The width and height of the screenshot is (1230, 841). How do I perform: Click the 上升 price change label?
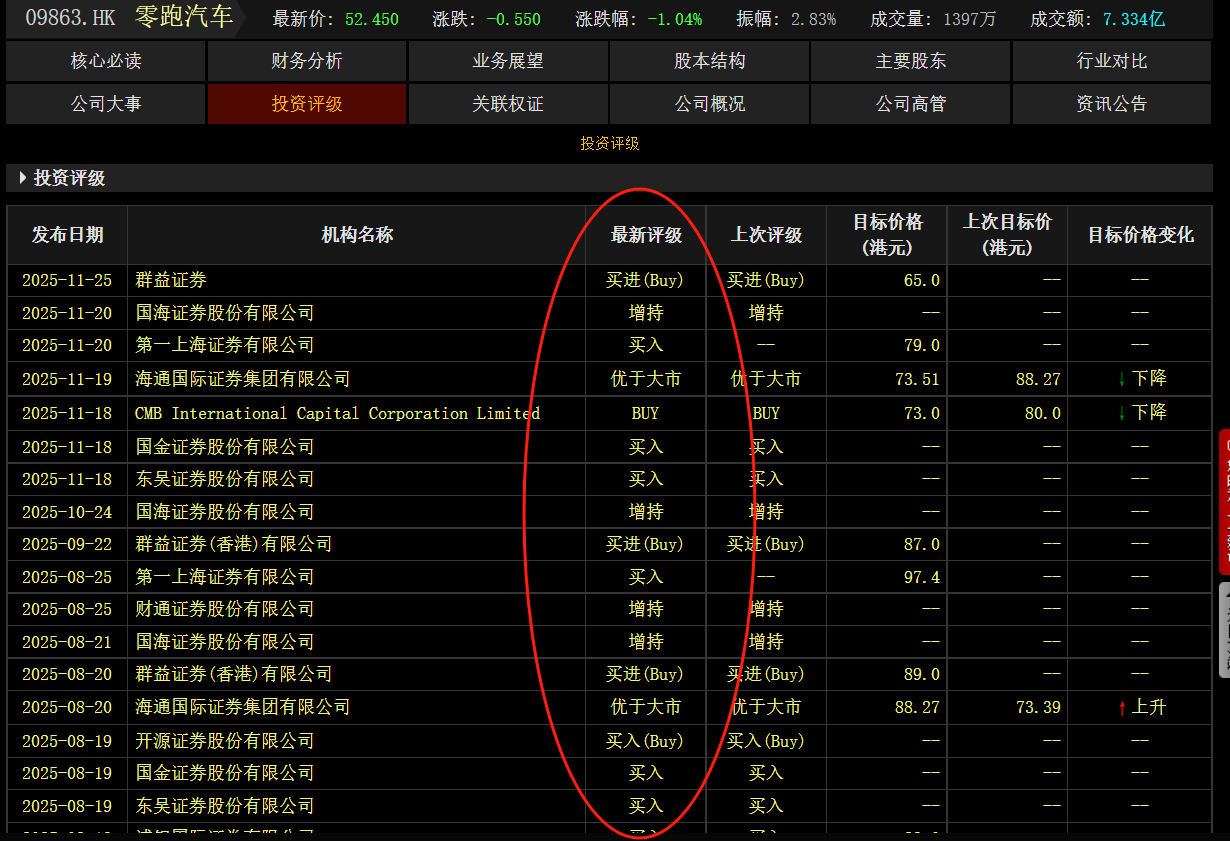pos(1149,708)
